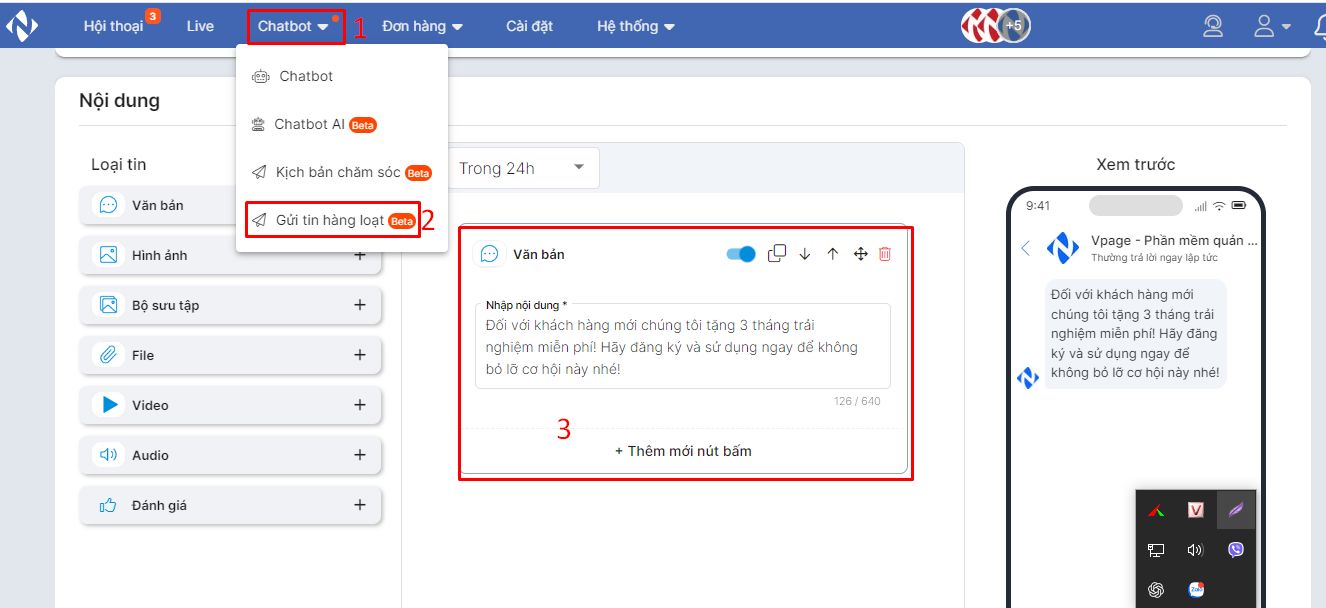Expand the Hệ thống menu

[x=634, y=26]
